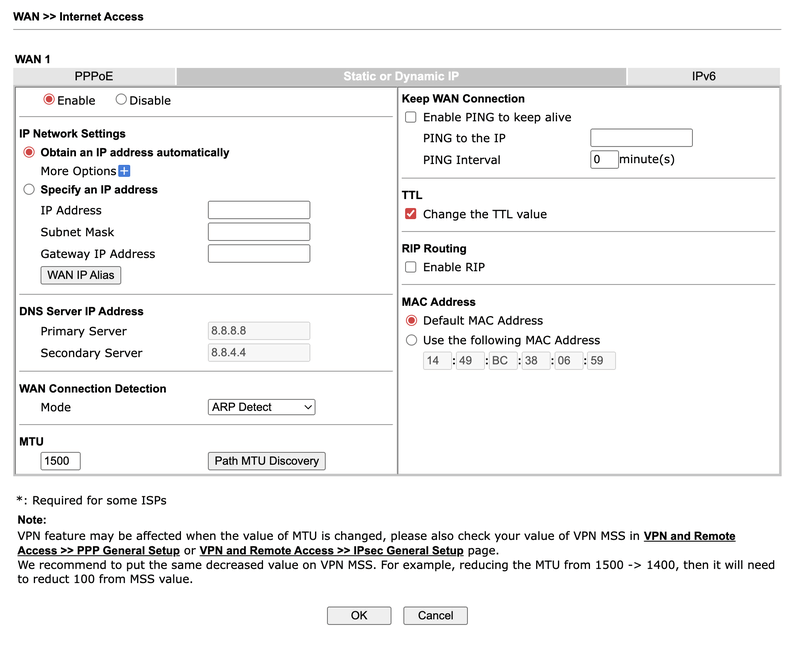800x645 pixels.
Task: Select the Disable radio button
Action: pos(121,100)
